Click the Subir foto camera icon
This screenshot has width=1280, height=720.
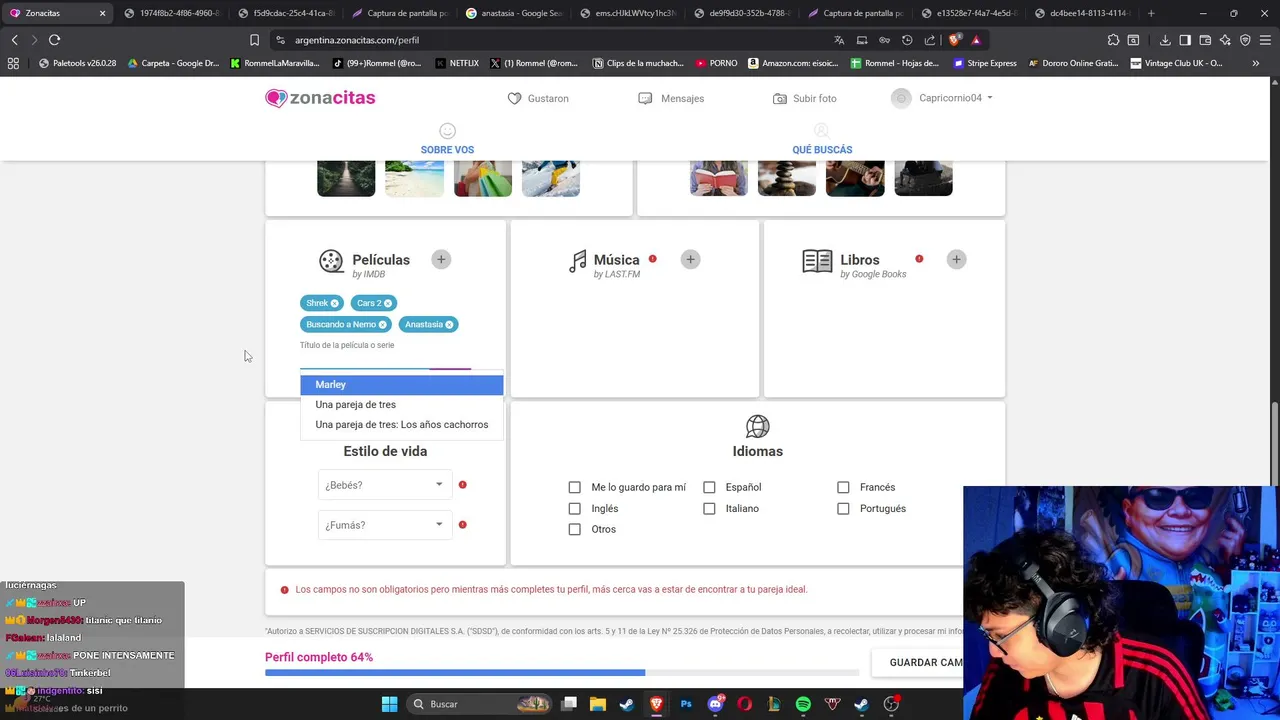tap(780, 98)
